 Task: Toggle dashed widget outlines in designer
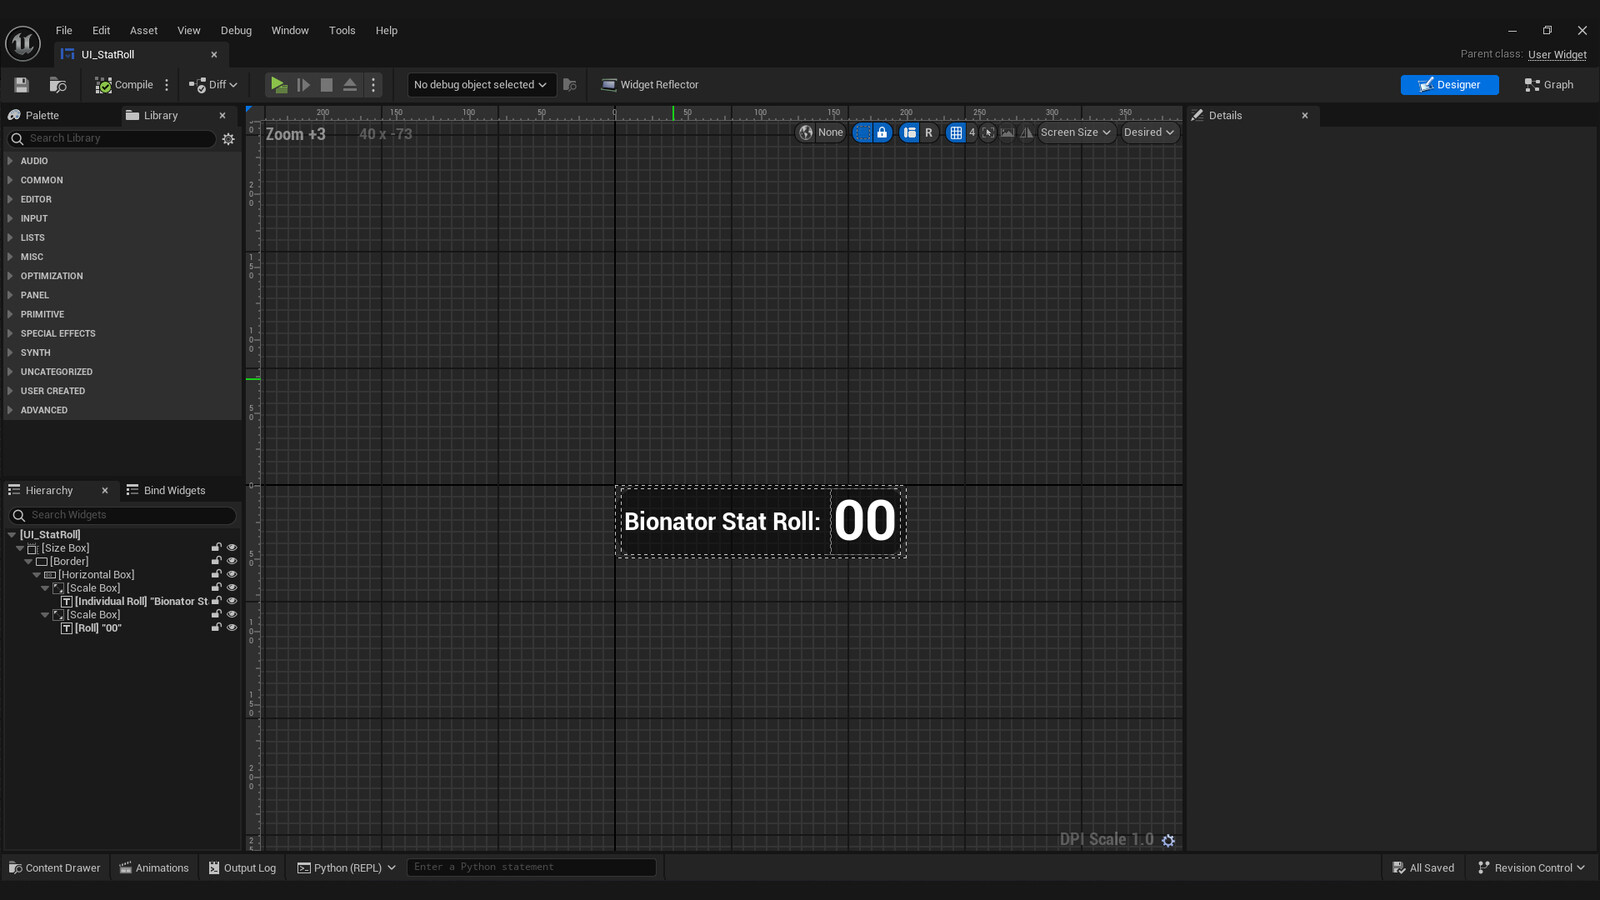point(862,133)
